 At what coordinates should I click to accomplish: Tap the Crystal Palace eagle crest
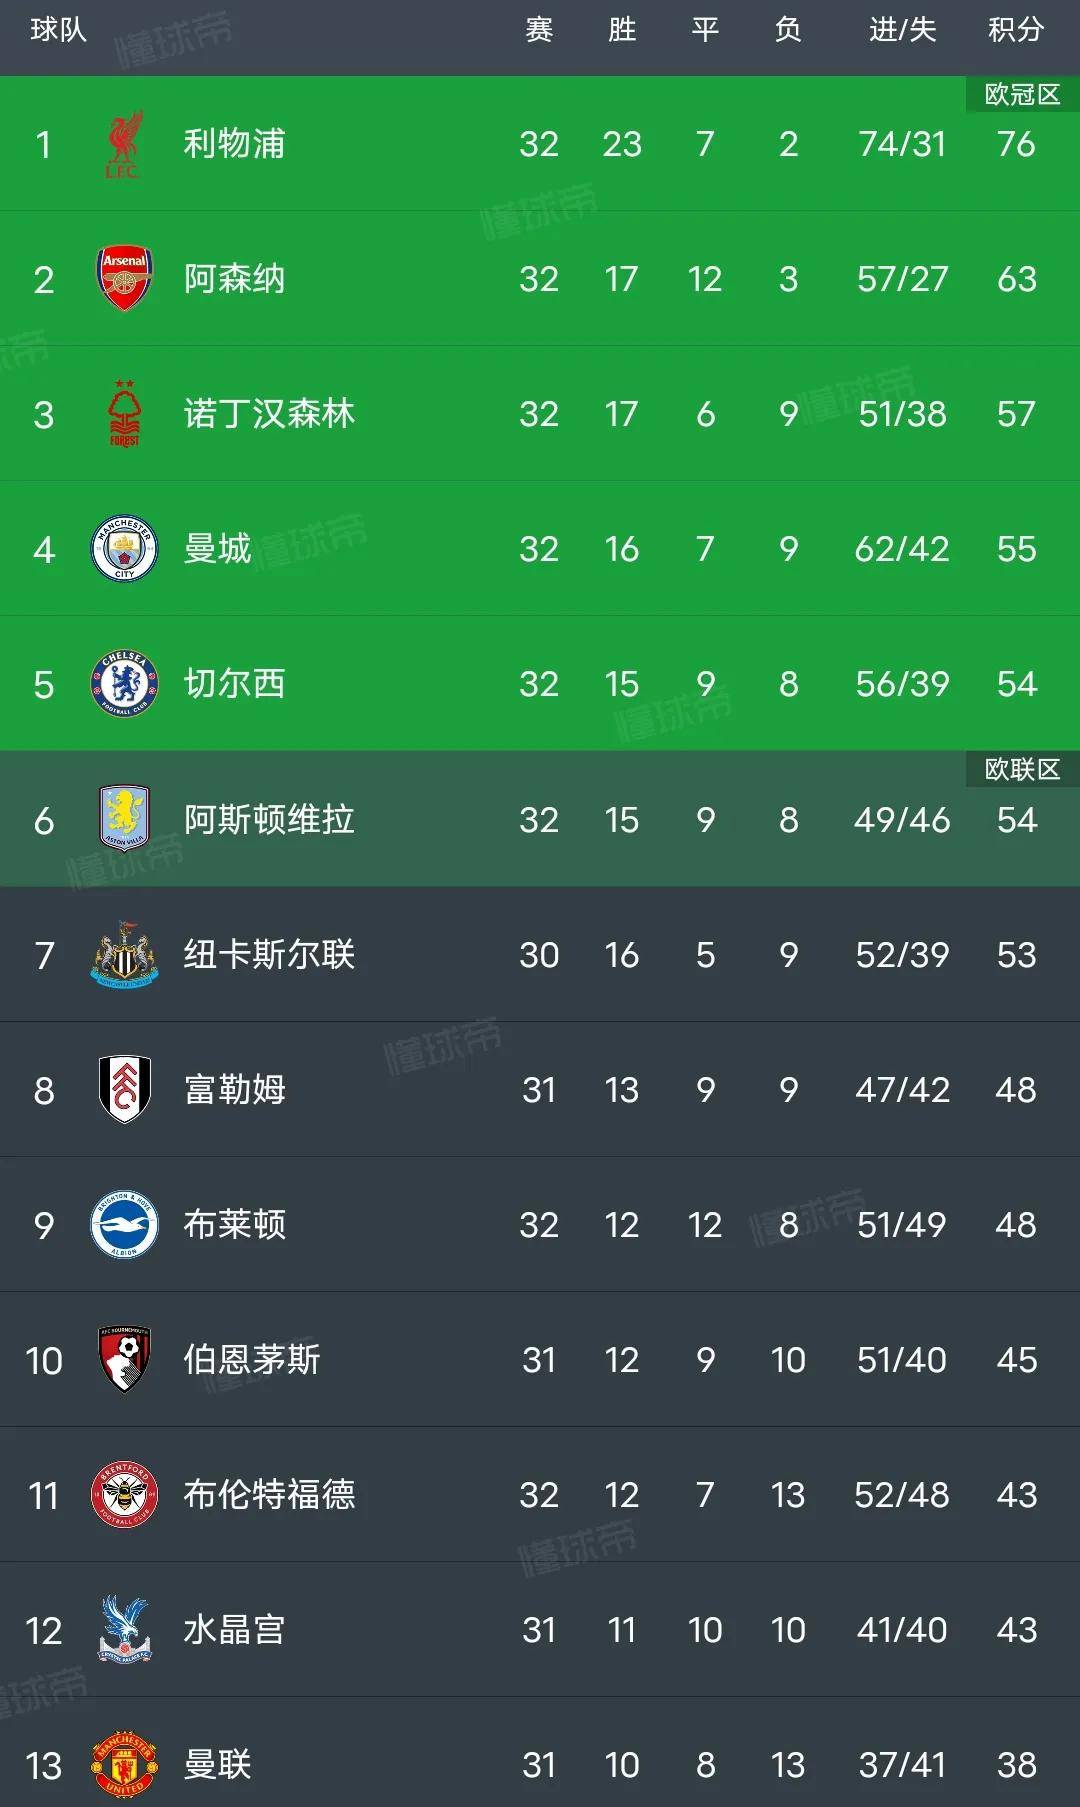(x=124, y=1630)
